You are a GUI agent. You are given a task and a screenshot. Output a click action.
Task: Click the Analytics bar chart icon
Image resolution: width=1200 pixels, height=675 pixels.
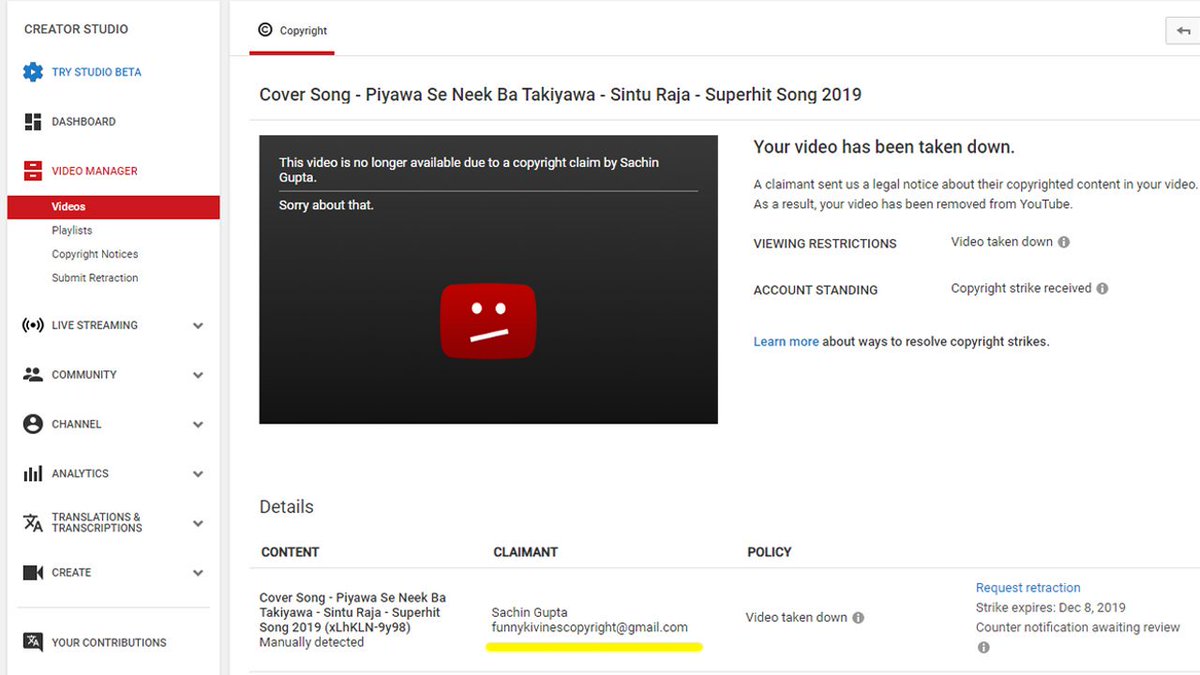pyautogui.click(x=33, y=474)
